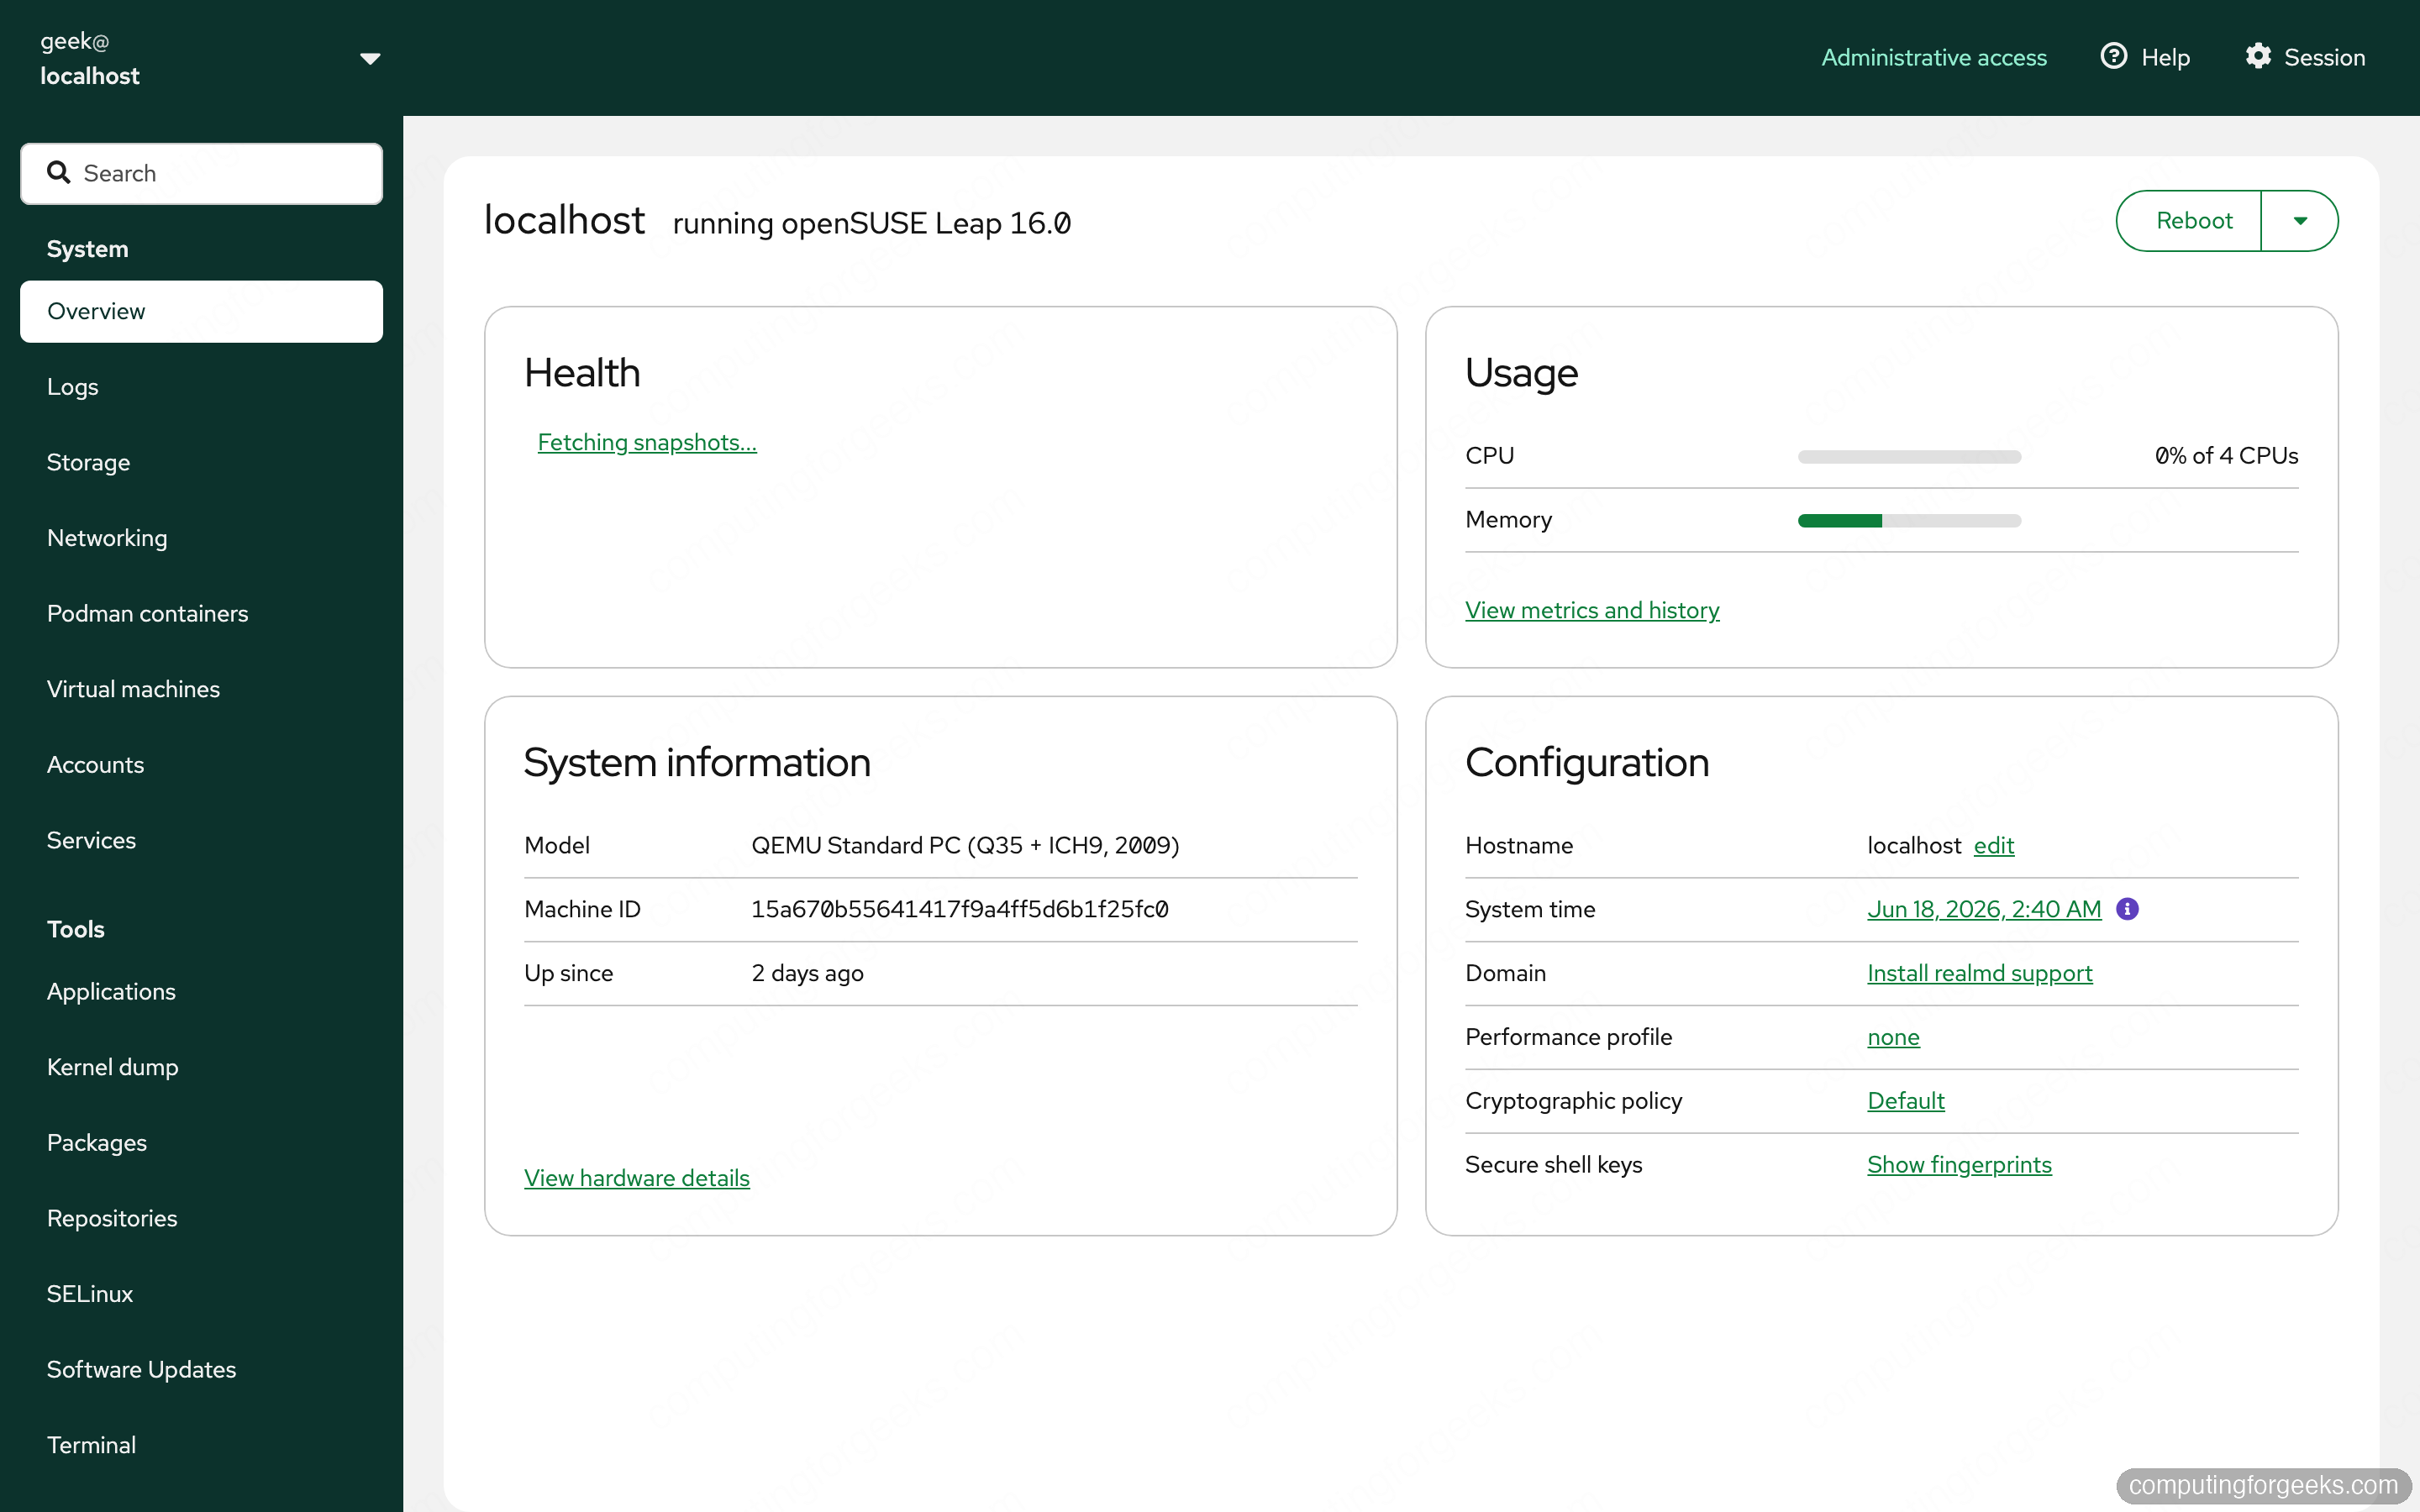The image size is (2420, 1512).
Task: Open the Help question mark icon
Action: pos(2113,56)
